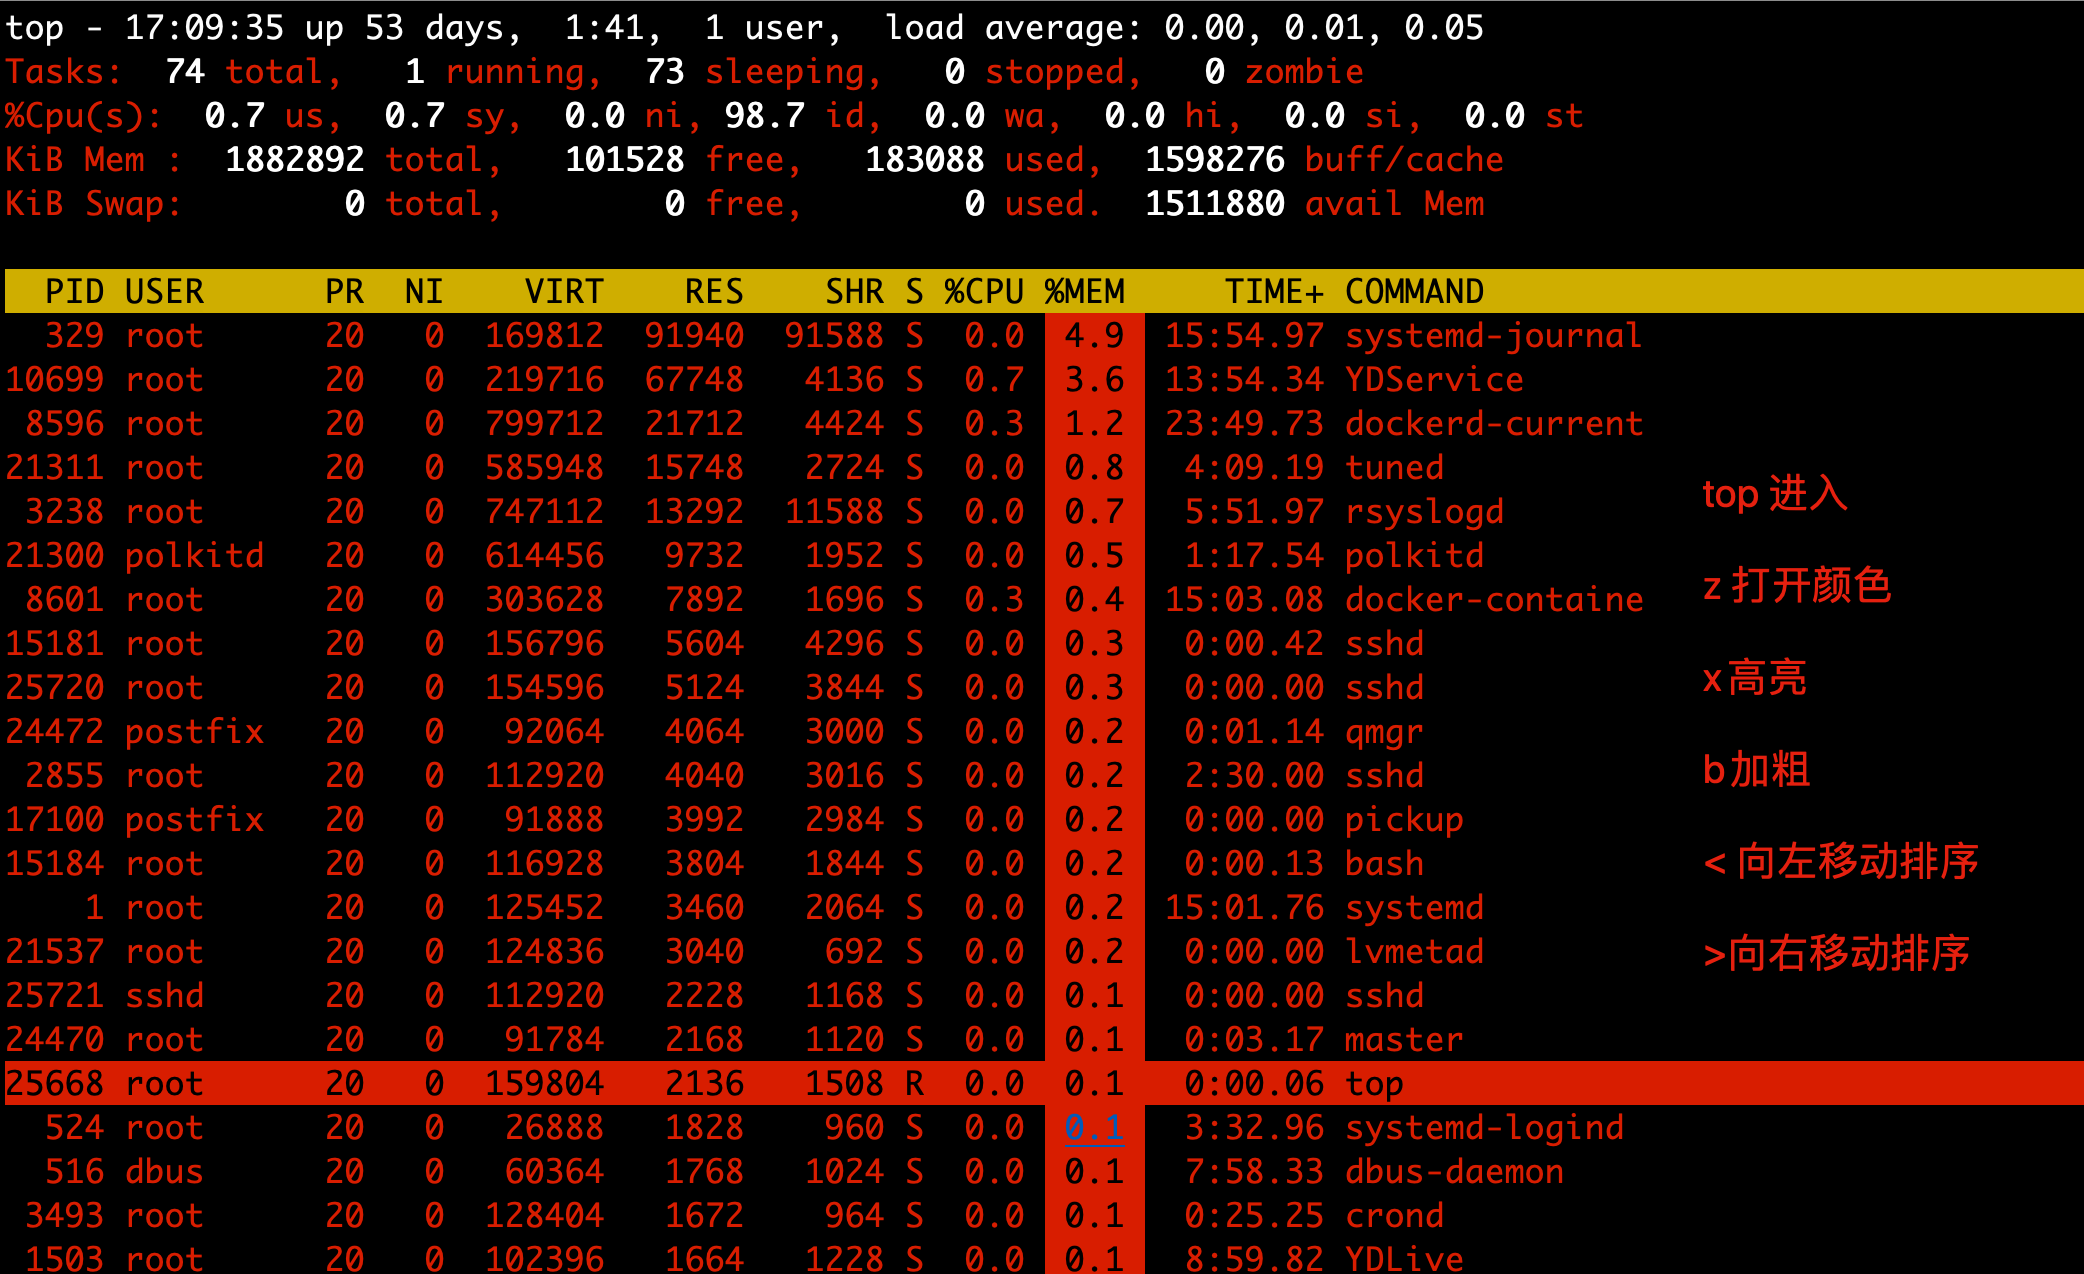The image size is (2084, 1274).
Task: Click the buff/cache label
Action: [x=1404, y=160]
